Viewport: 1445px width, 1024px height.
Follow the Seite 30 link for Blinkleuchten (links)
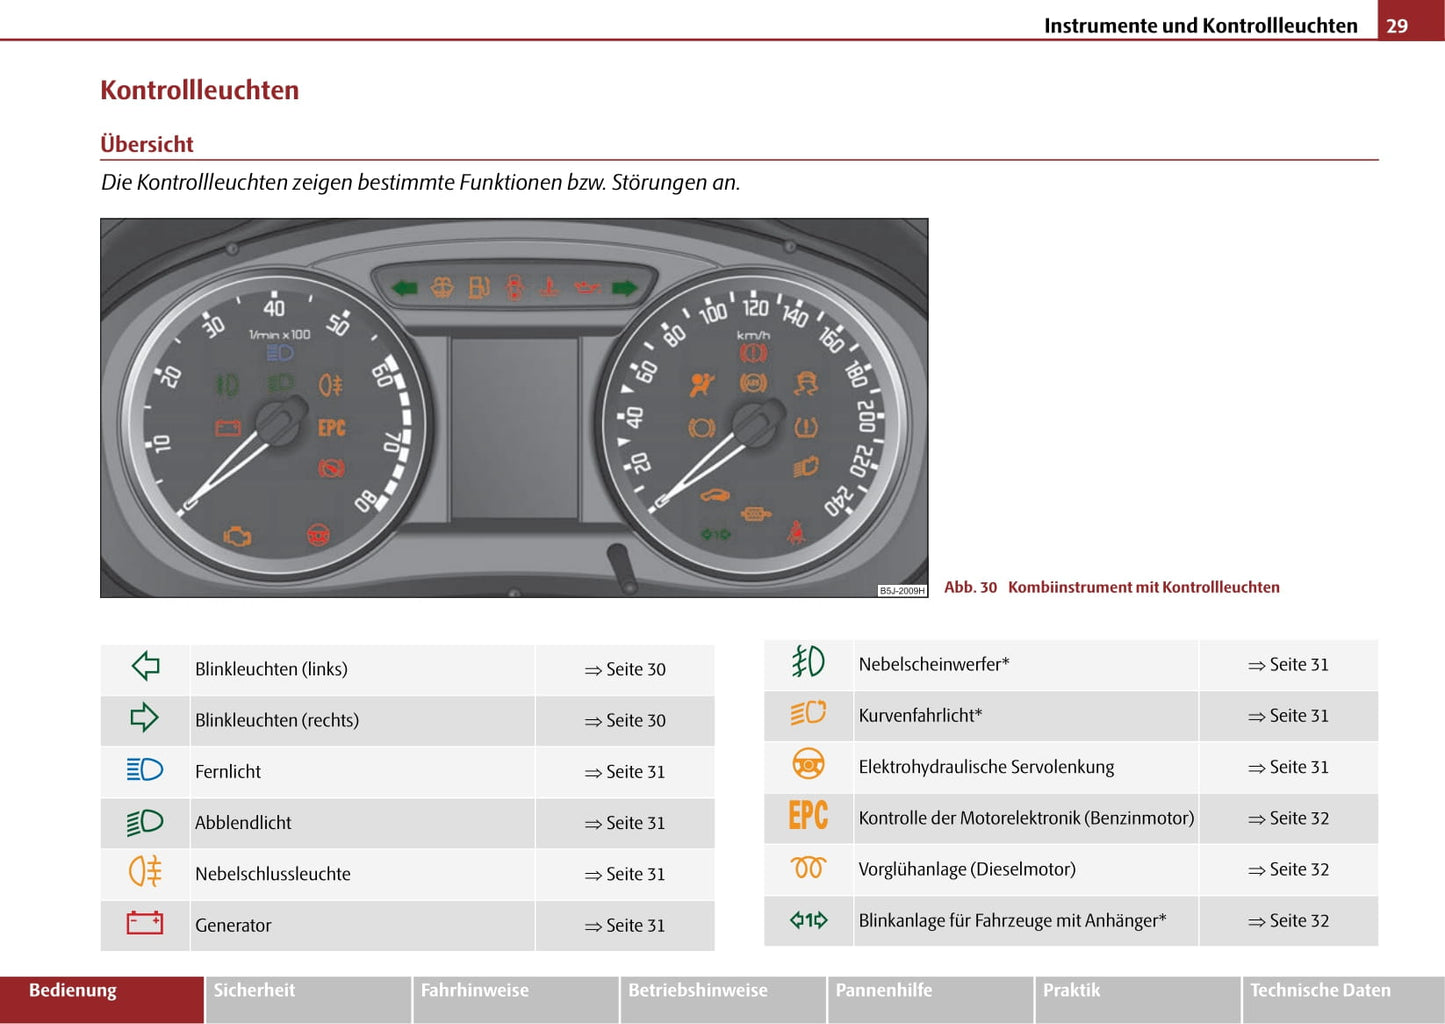(626, 670)
